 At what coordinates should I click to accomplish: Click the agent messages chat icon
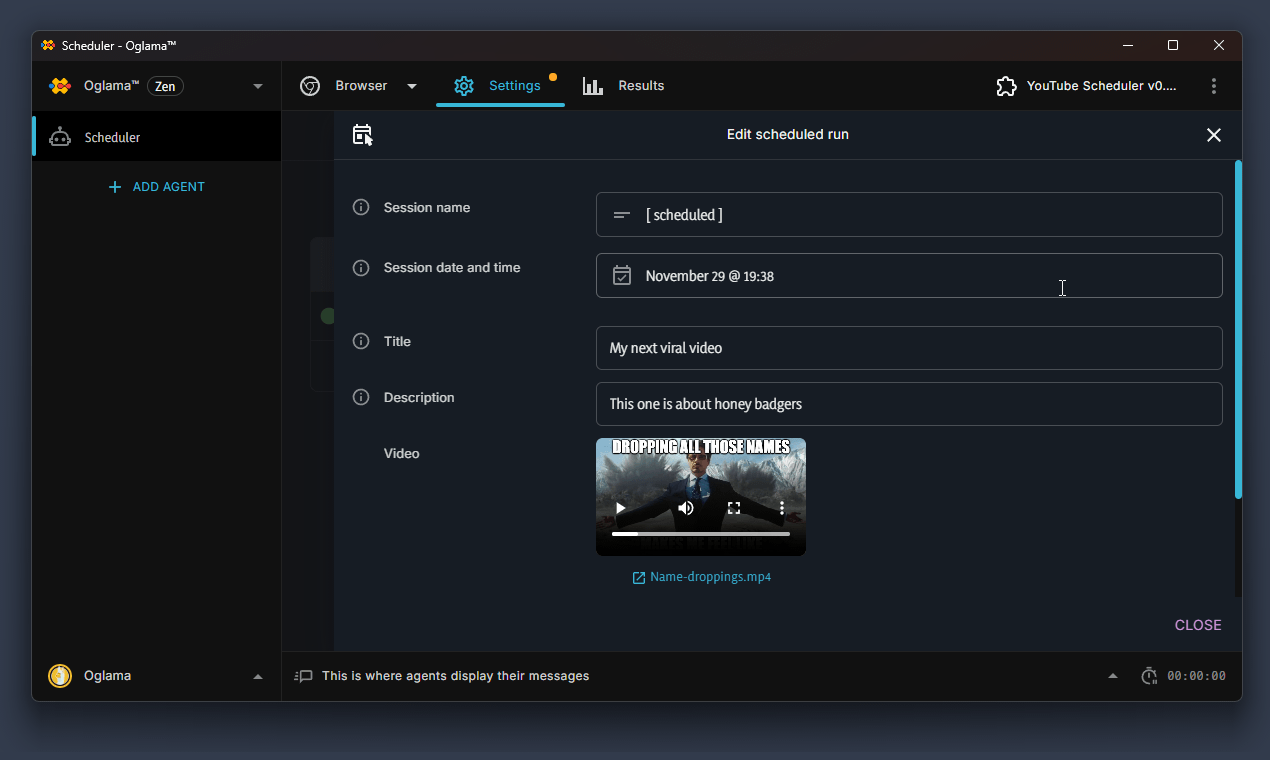click(303, 676)
